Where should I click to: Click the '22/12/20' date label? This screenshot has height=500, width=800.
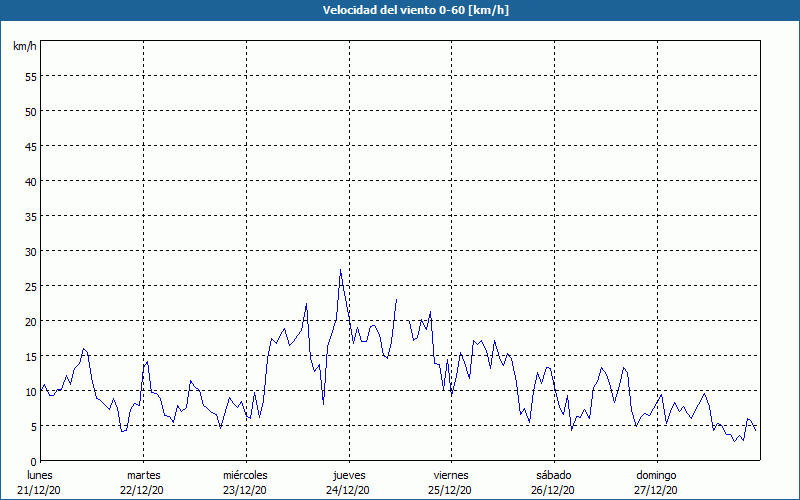(x=142, y=490)
